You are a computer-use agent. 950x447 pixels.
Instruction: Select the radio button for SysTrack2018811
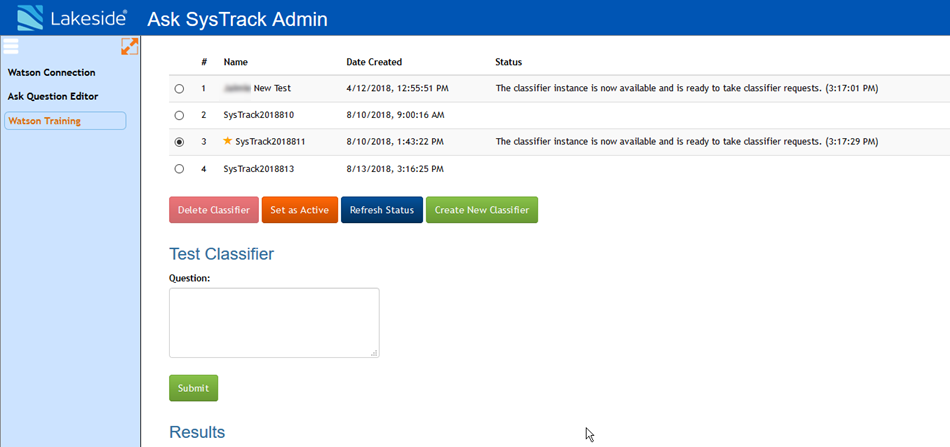(179, 142)
